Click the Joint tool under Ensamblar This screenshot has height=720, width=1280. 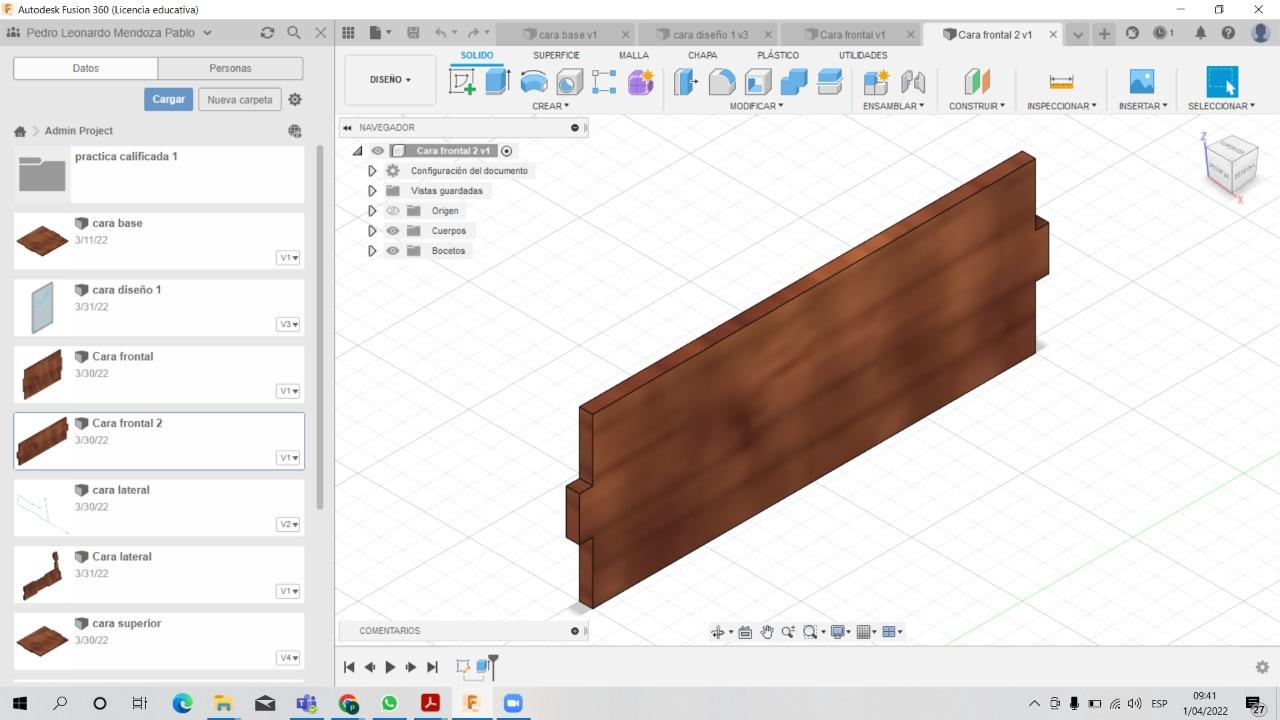click(912, 82)
